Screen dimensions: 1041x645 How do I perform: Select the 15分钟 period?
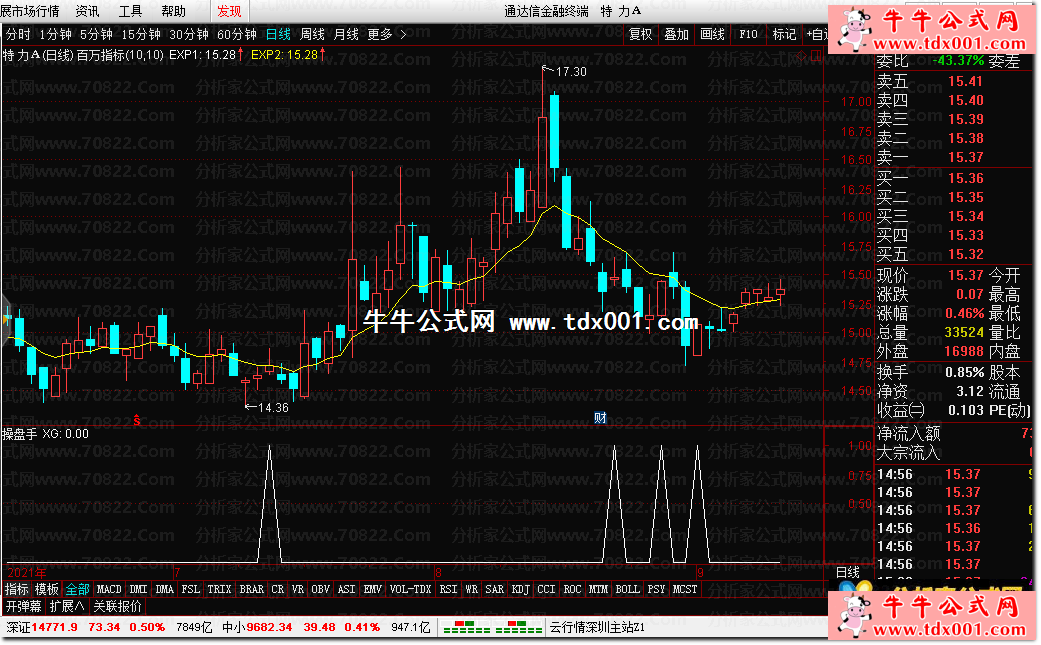click(141, 34)
